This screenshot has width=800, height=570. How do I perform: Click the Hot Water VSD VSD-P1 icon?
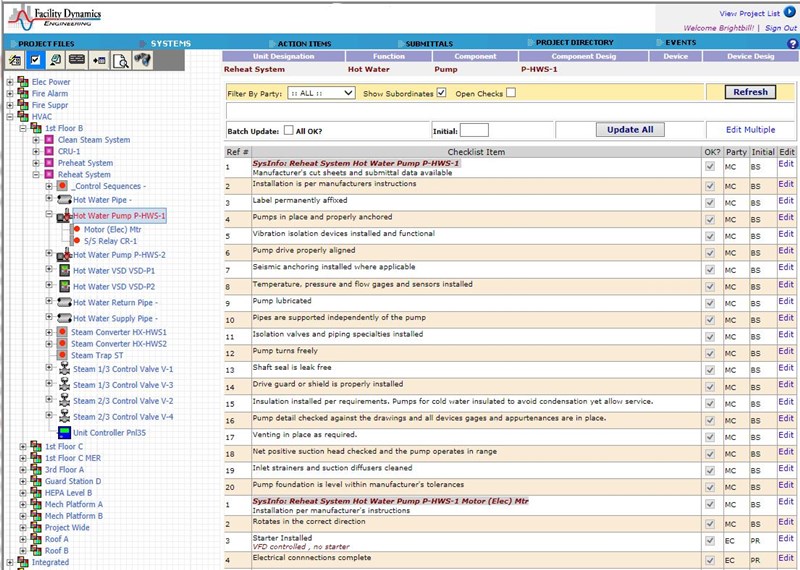[65, 270]
